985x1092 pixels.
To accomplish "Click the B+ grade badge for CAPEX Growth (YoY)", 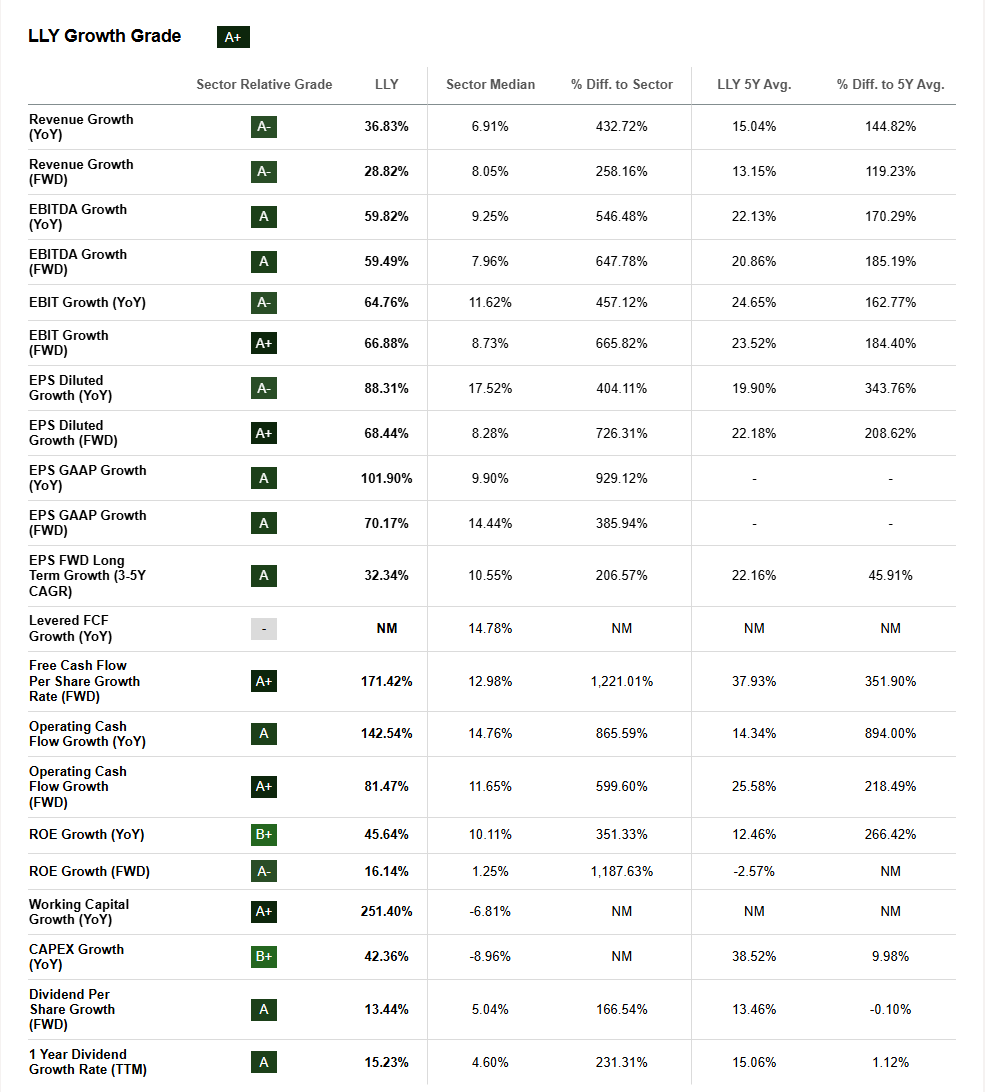I will (264, 957).
